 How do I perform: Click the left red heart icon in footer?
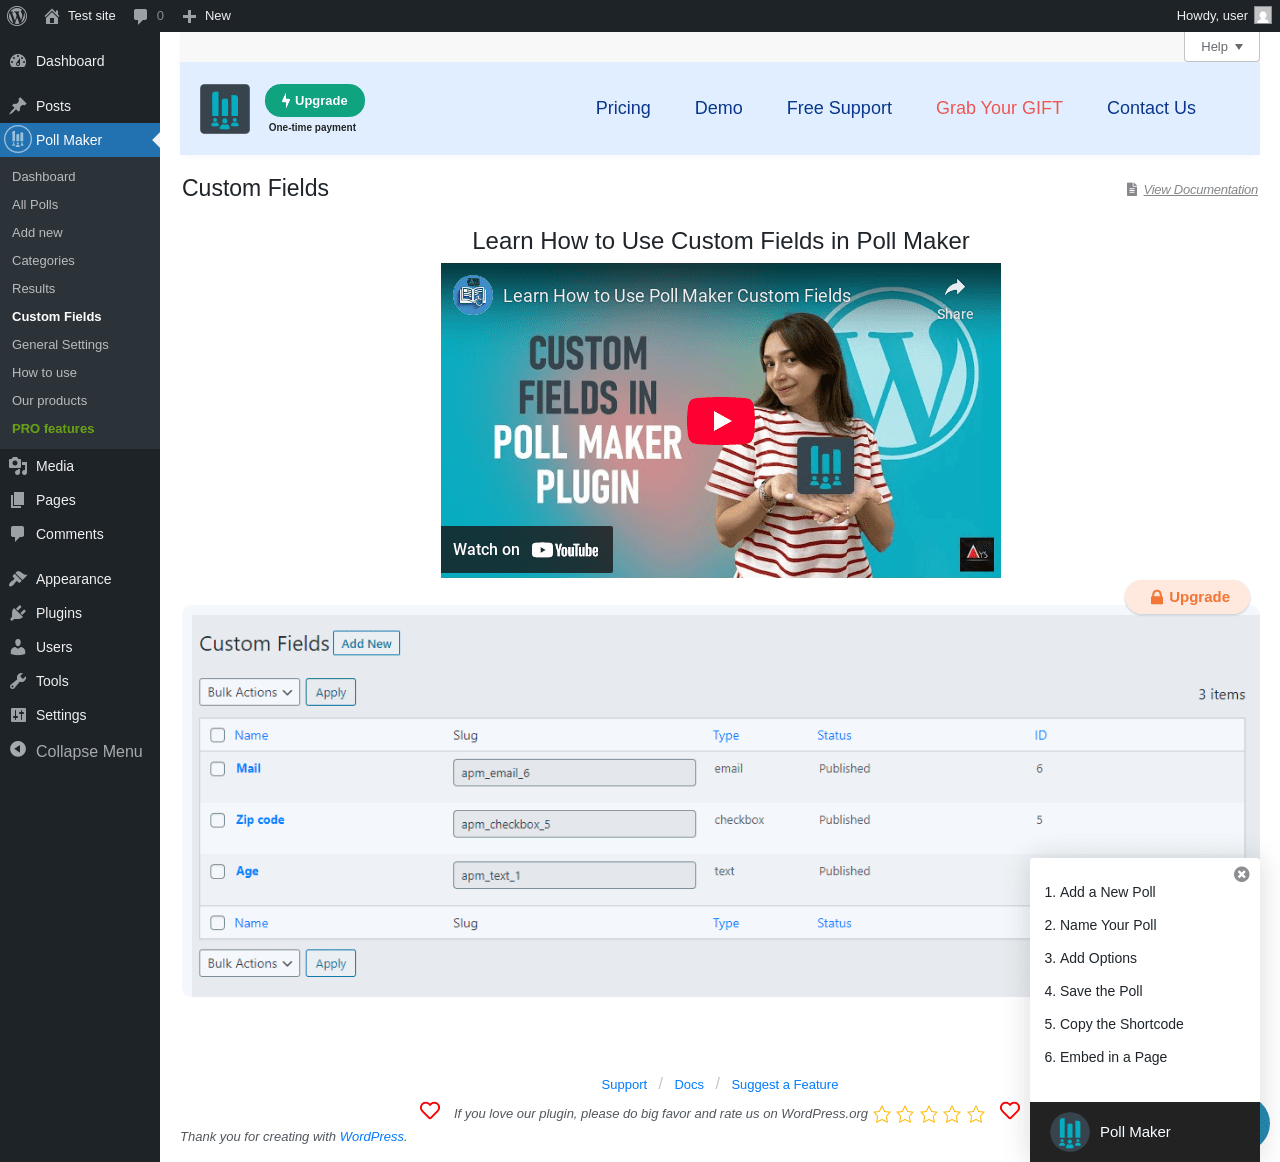point(430,1111)
